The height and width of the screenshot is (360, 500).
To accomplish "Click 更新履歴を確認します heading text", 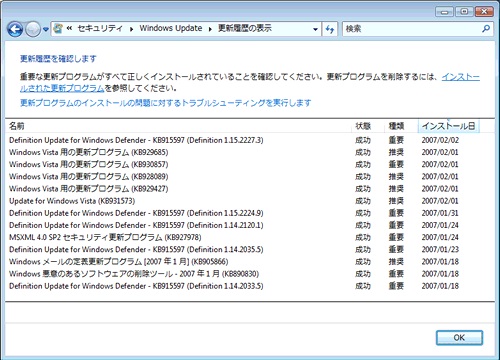I will pos(58,59).
